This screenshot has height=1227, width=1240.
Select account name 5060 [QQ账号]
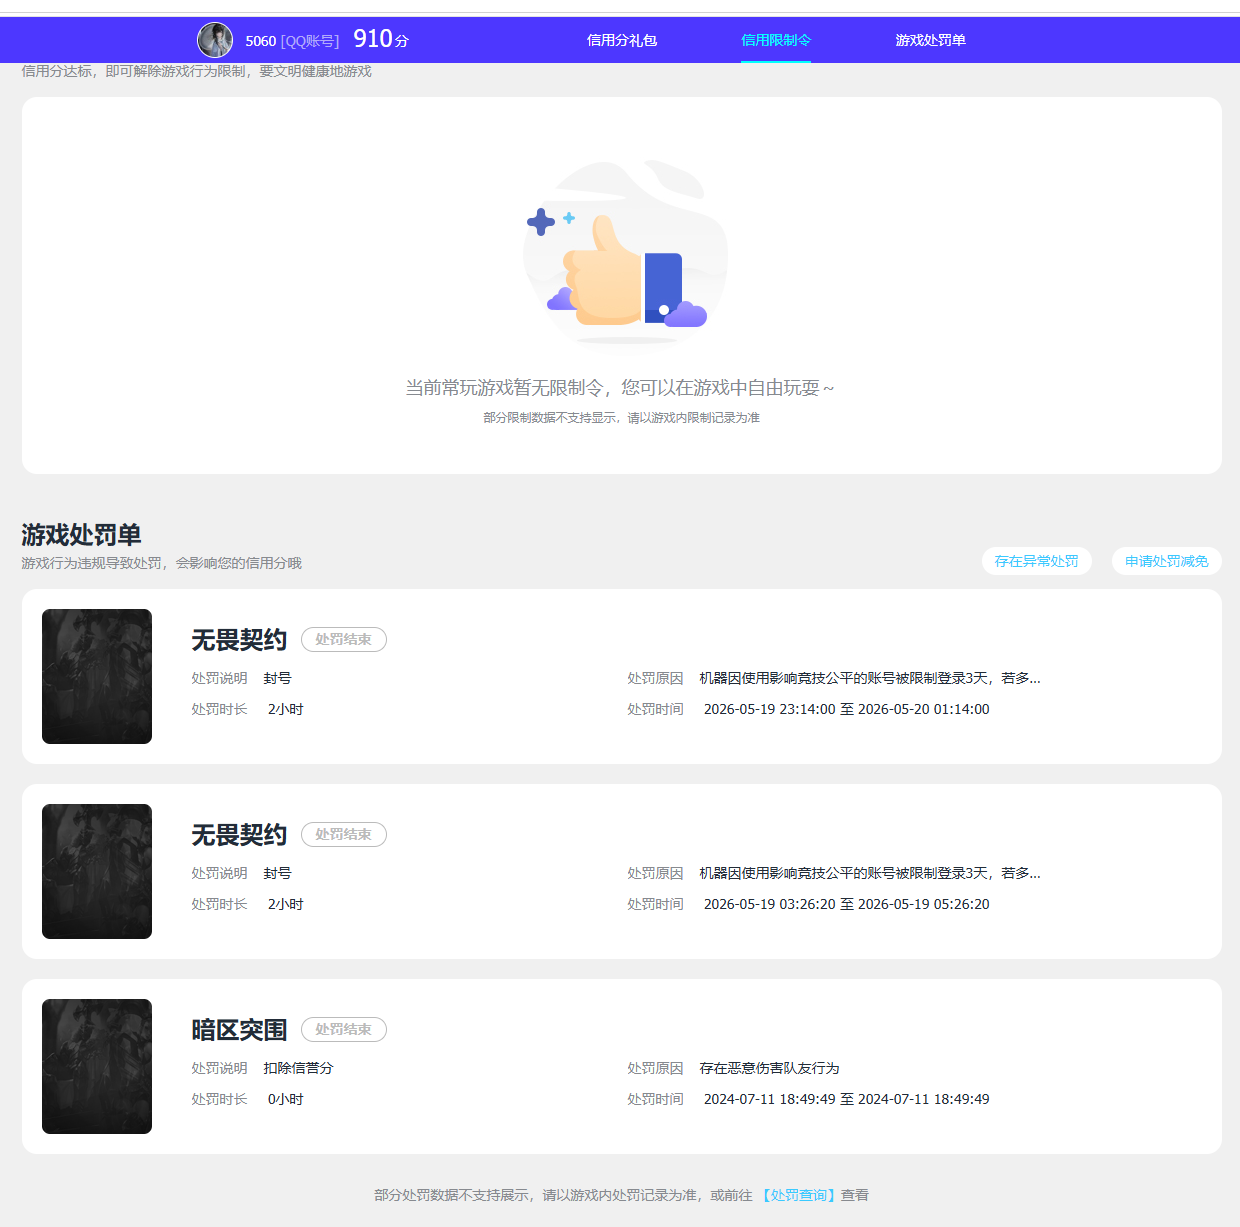click(x=292, y=41)
